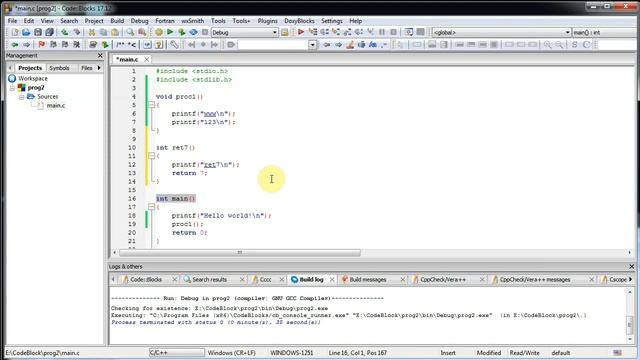Toggle Match case Aa search option
Viewport: 640px width, 360px height.
pos(373,44)
